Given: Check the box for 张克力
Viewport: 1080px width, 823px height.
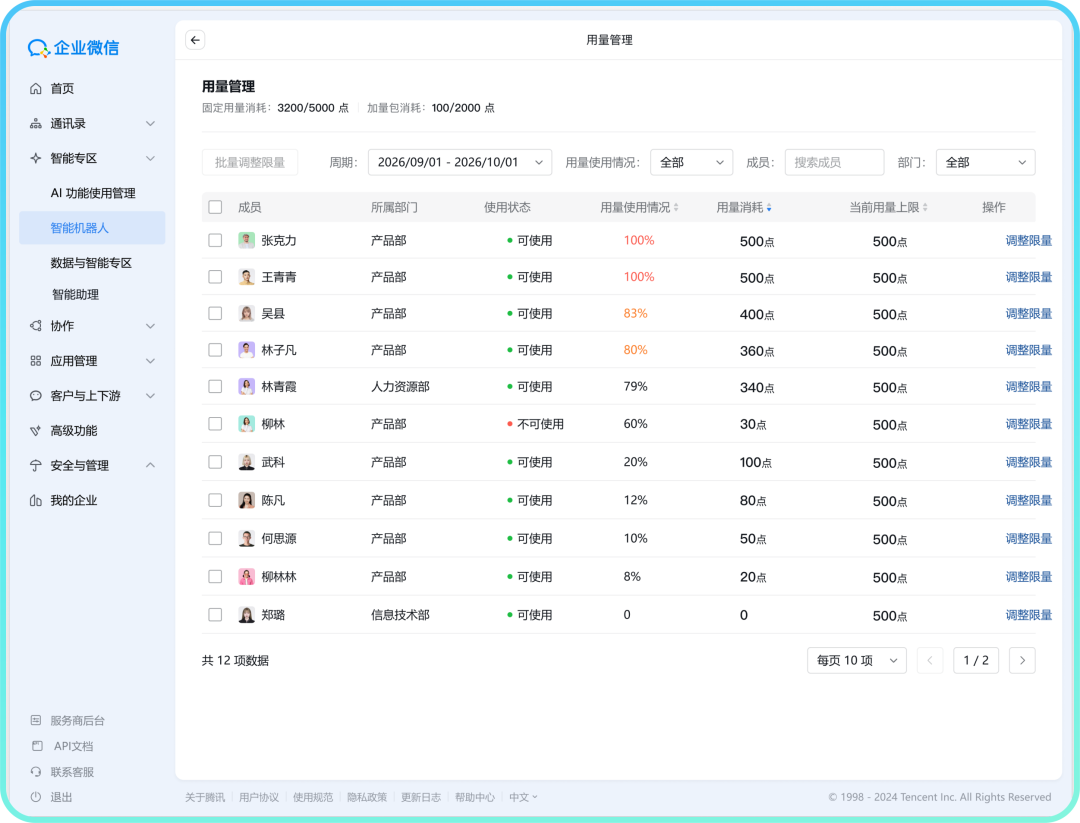Looking at the screenshot, I should [216, 240].
